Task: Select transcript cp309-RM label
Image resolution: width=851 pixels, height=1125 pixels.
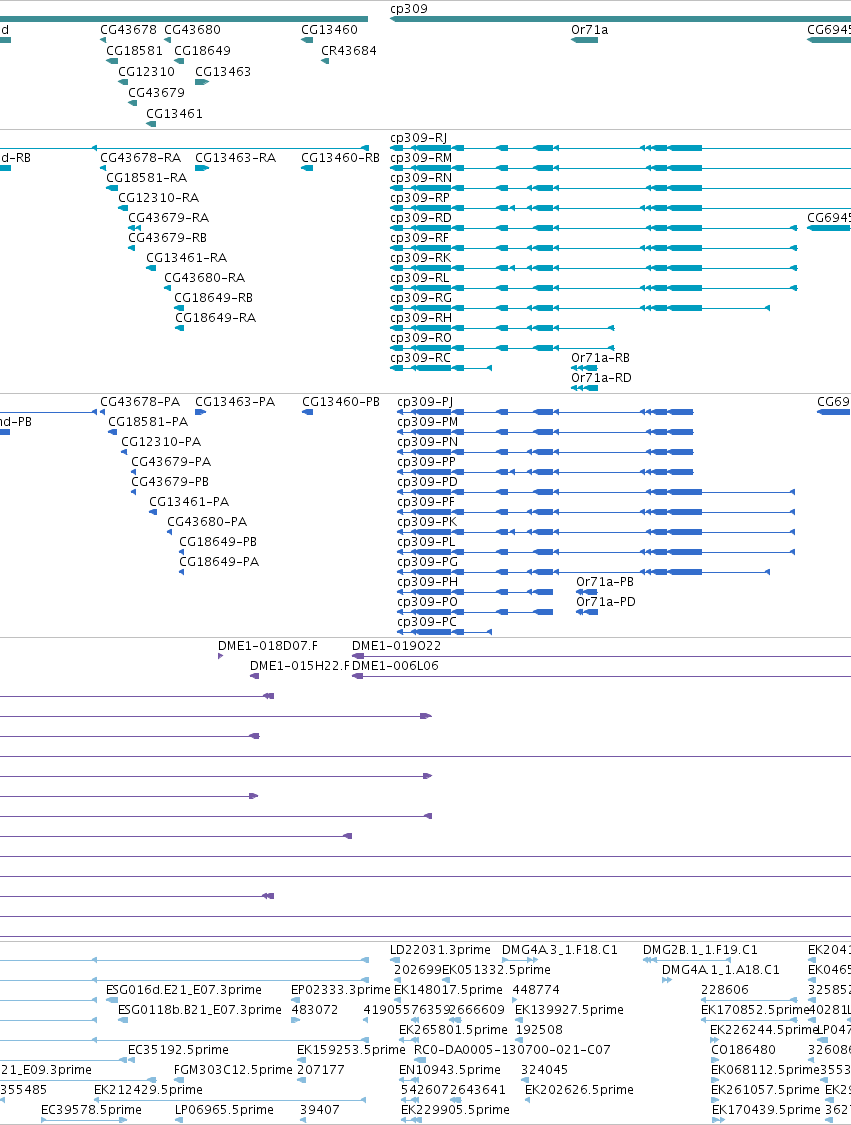Action: point(421,158)
